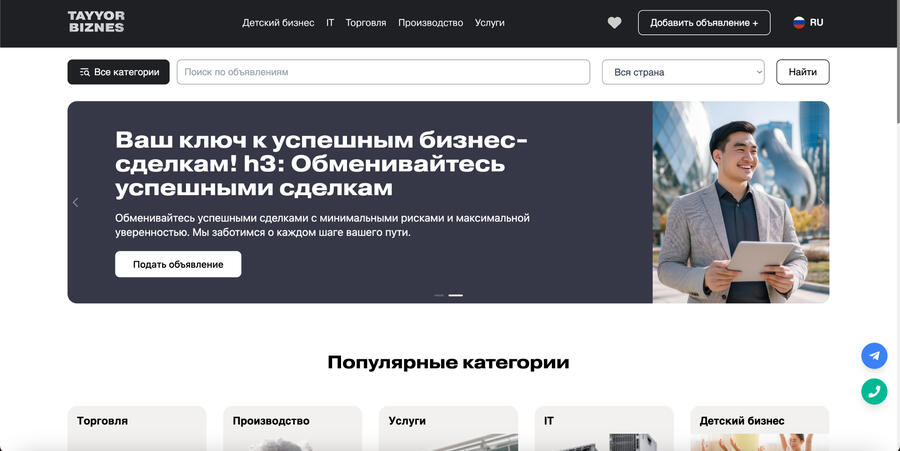Go to Производство in top navigation
Viewport: 900px width, 451px height.
[430, 22]
